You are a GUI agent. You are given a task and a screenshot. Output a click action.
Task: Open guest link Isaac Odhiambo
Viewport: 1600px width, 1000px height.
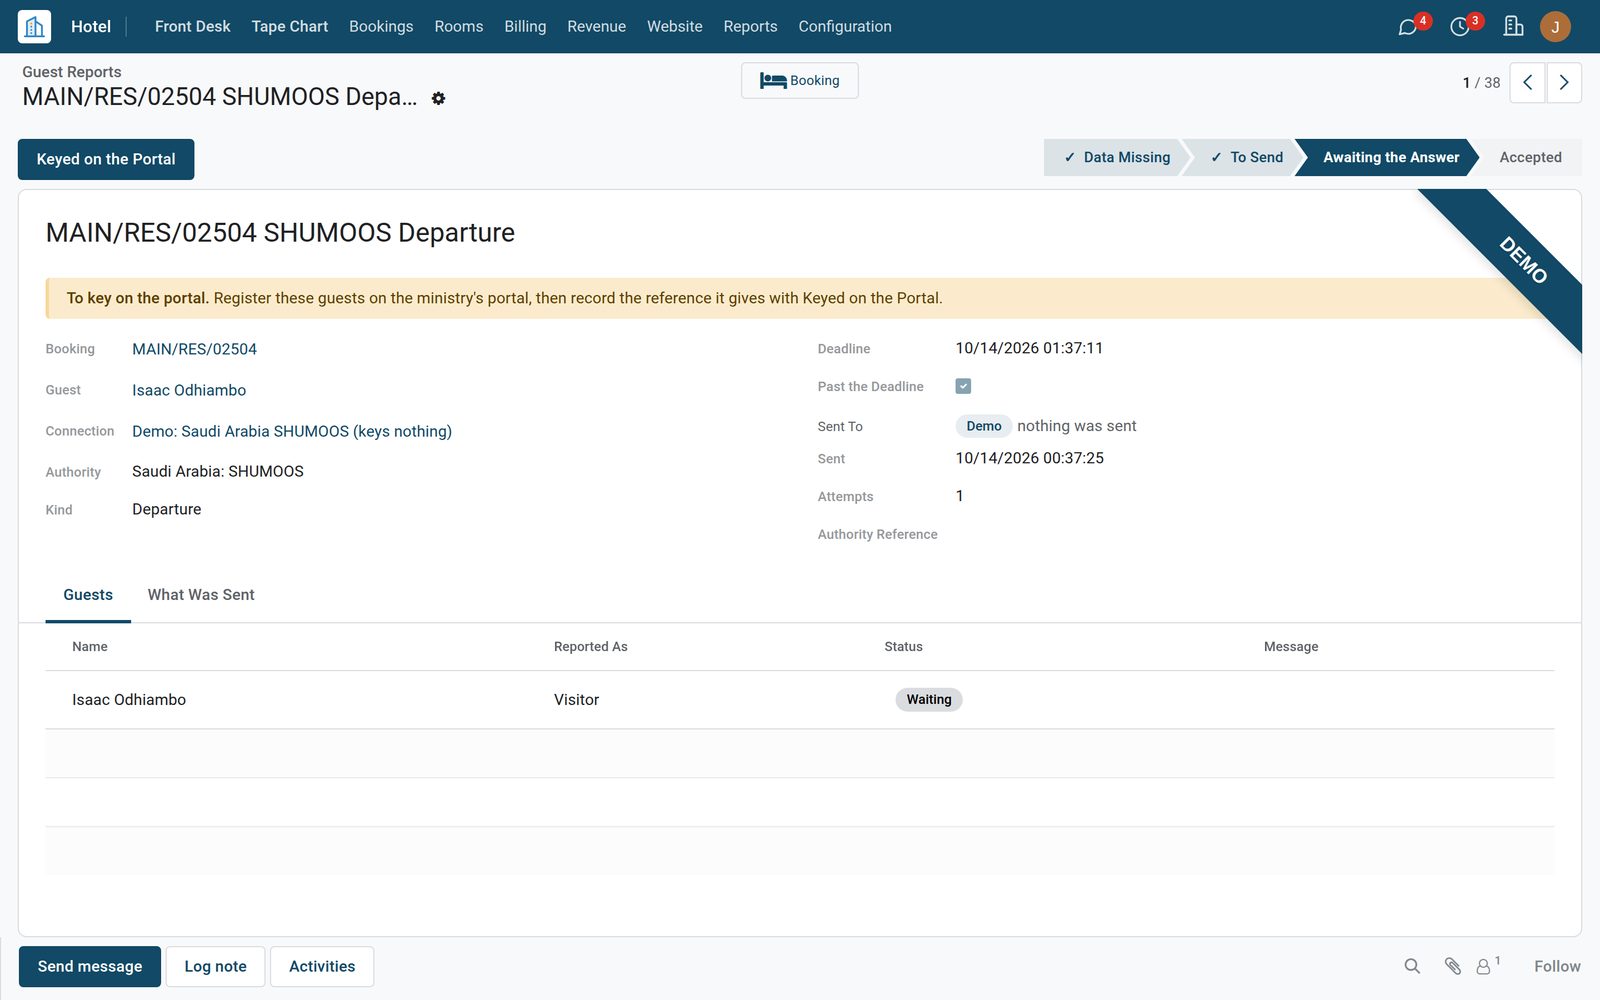click(189, 390)
